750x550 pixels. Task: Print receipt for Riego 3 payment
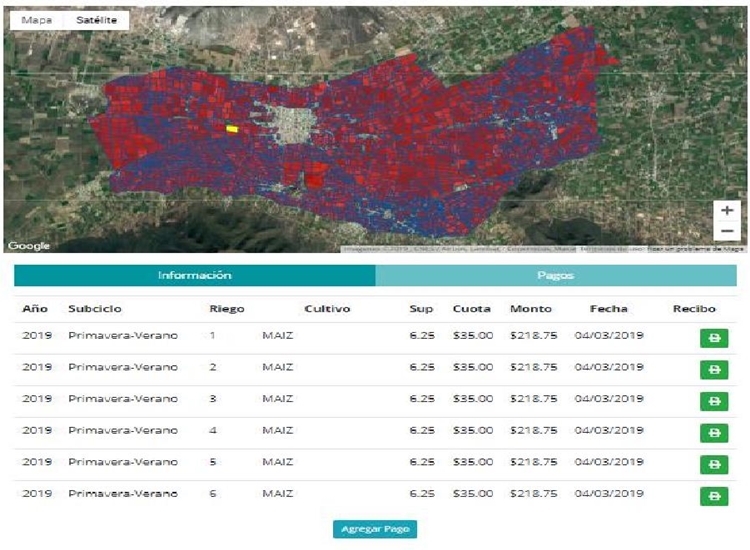click(x=714, y=402)
